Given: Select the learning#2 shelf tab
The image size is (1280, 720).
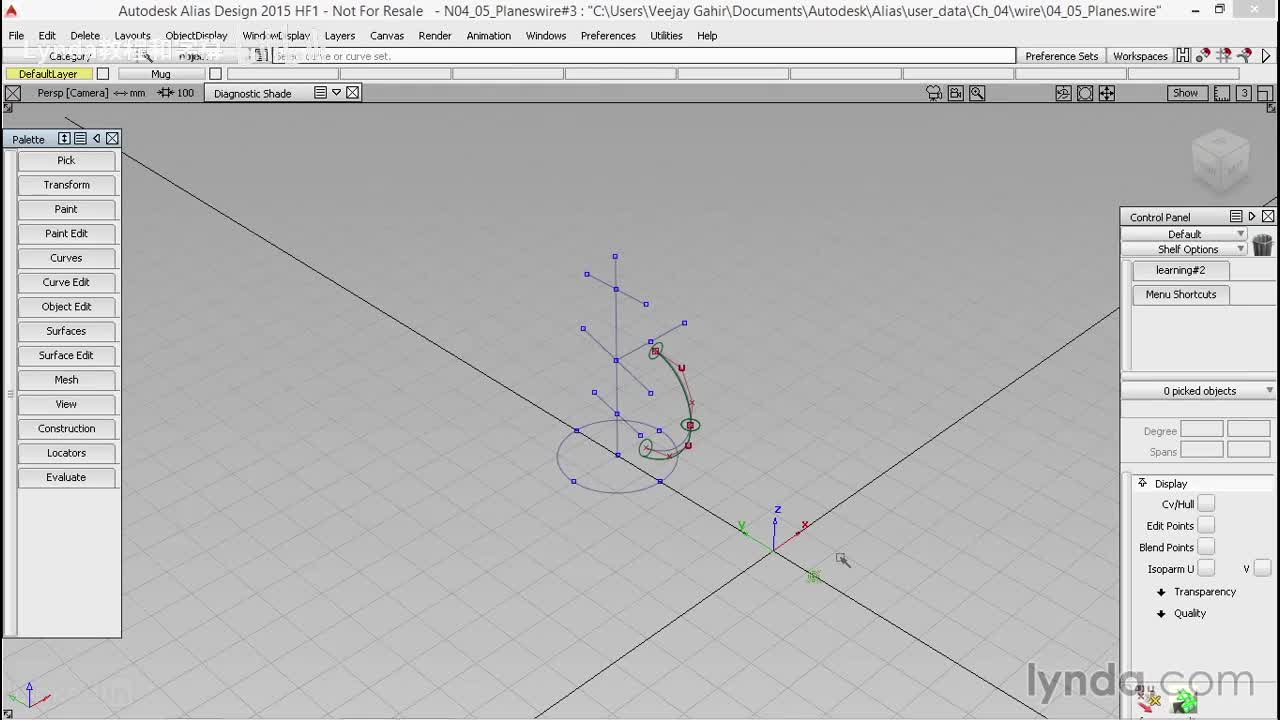Looking at the screenshot, I should click(1181, 270).
